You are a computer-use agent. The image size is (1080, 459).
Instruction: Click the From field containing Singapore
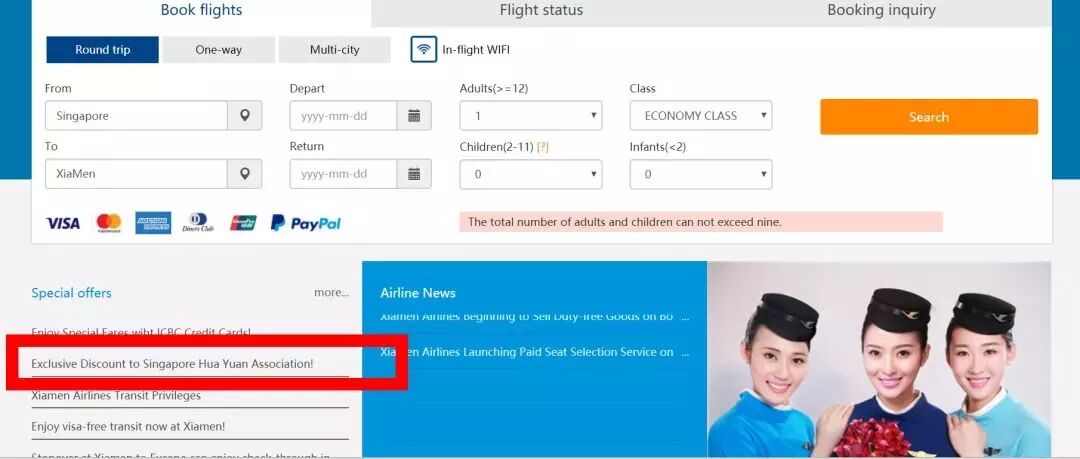(x=136, y=116)
